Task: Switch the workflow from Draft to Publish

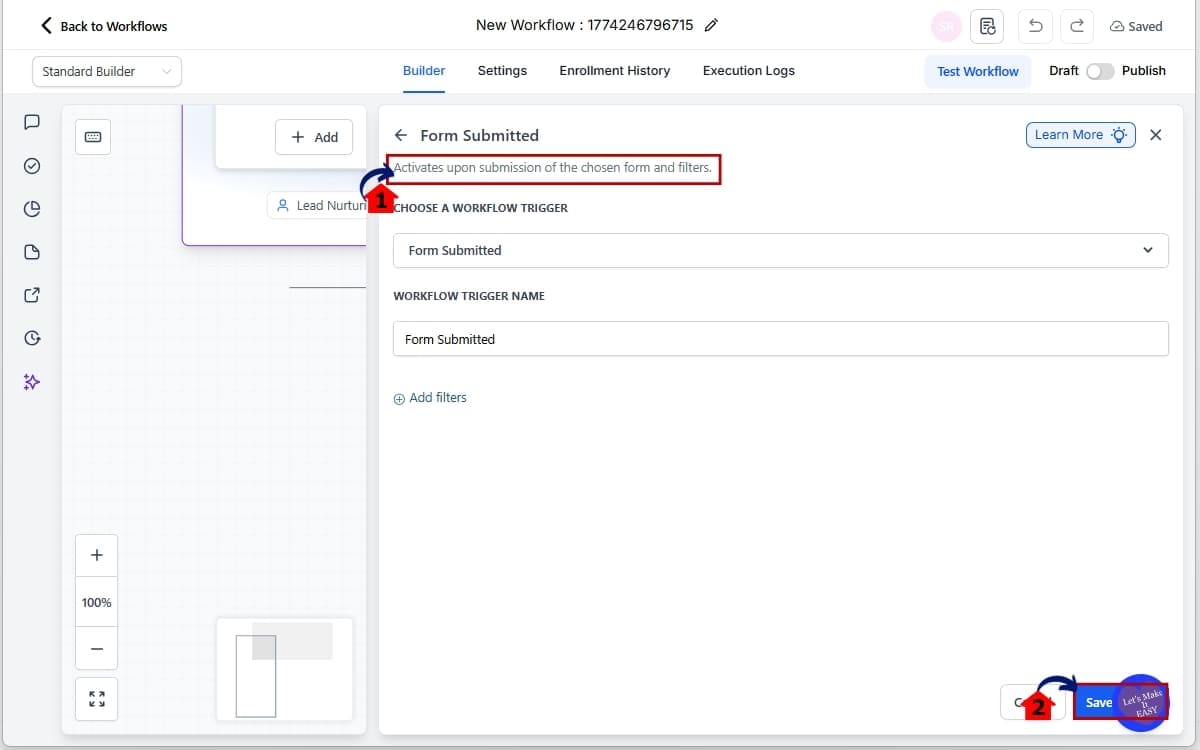Action: [x=1100, y=72]
